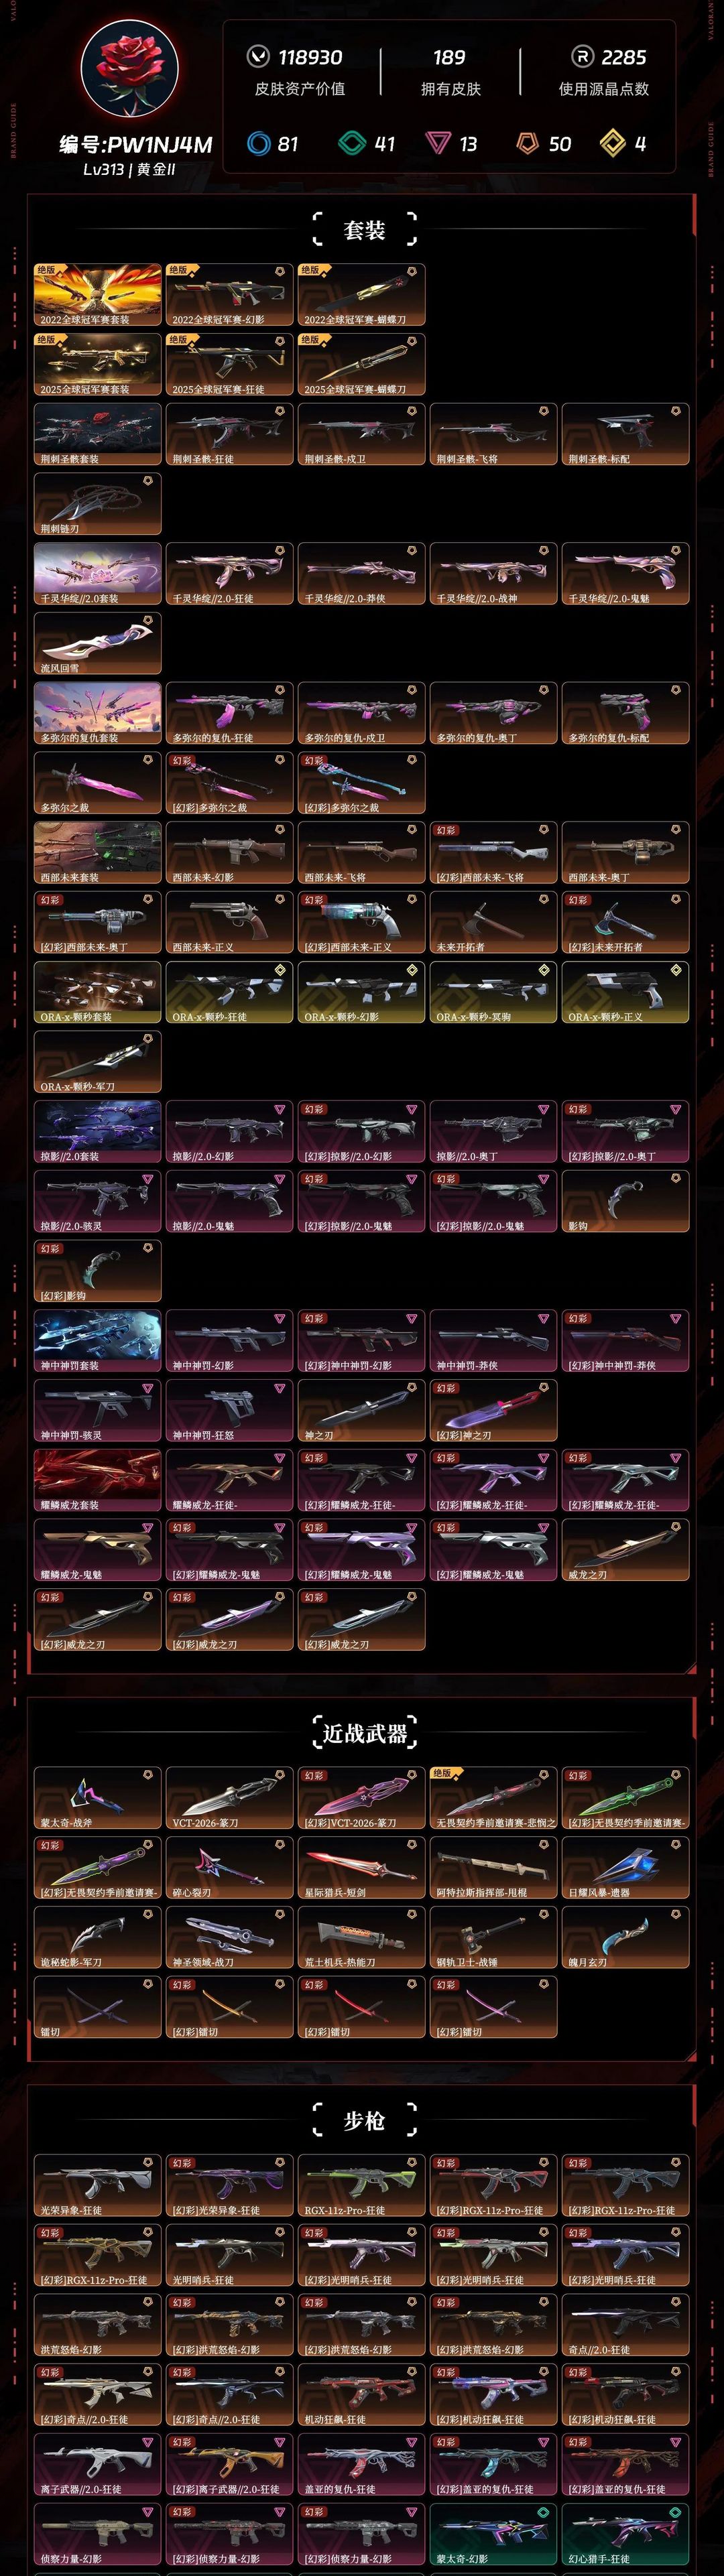724x2576 pixels.
Task: Jump to the 近战武器 section header
Action: tap(365, 1733)
